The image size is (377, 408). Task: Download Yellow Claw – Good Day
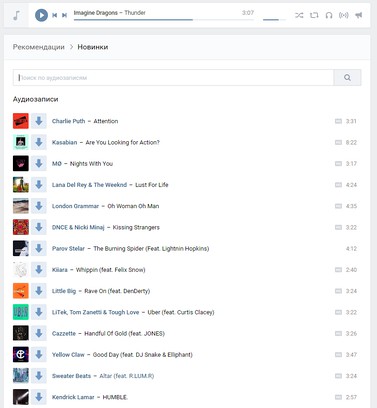(39, 355)
